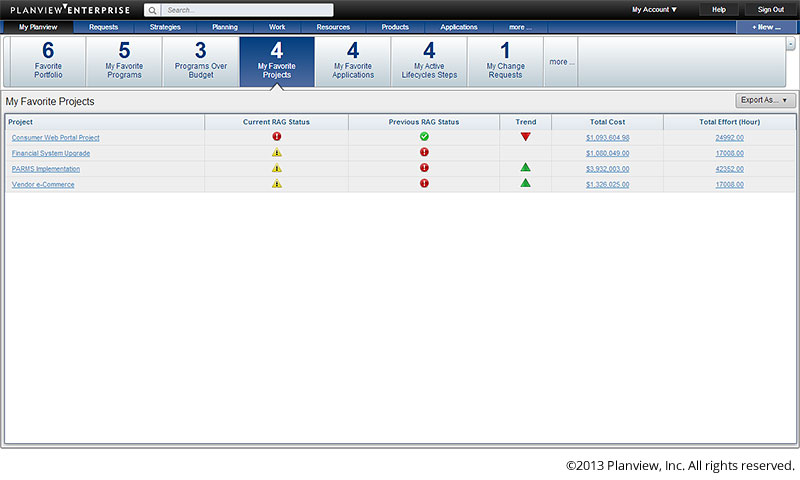
Task: Open Financial System Upgrade link
Action: (x=51, y=153)
